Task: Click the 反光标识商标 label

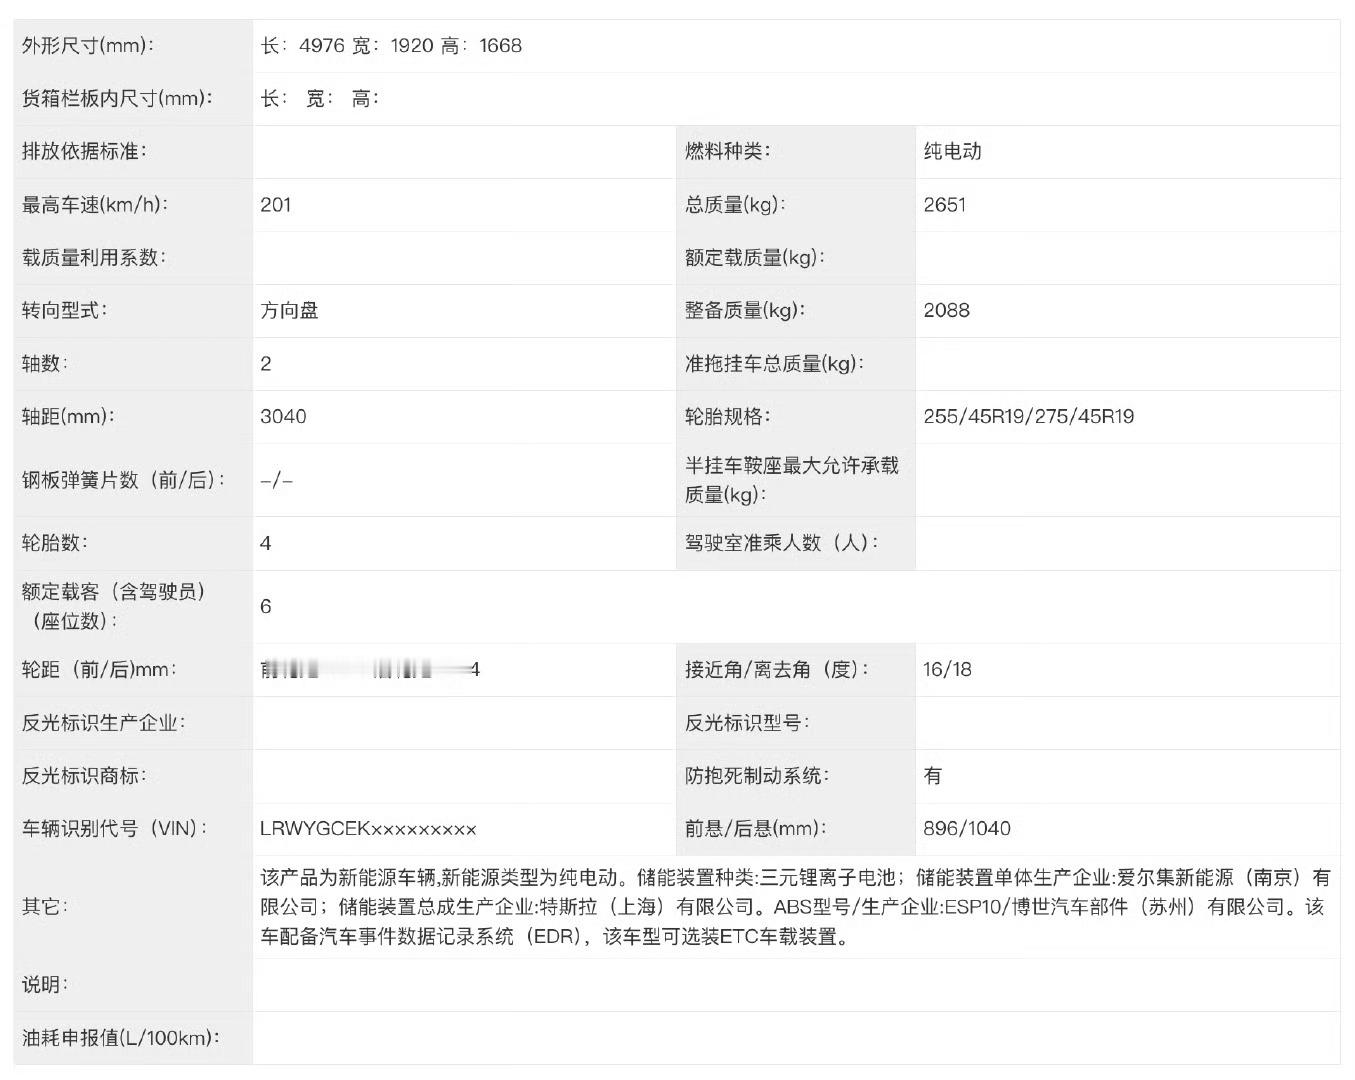Action: (84, 776)
